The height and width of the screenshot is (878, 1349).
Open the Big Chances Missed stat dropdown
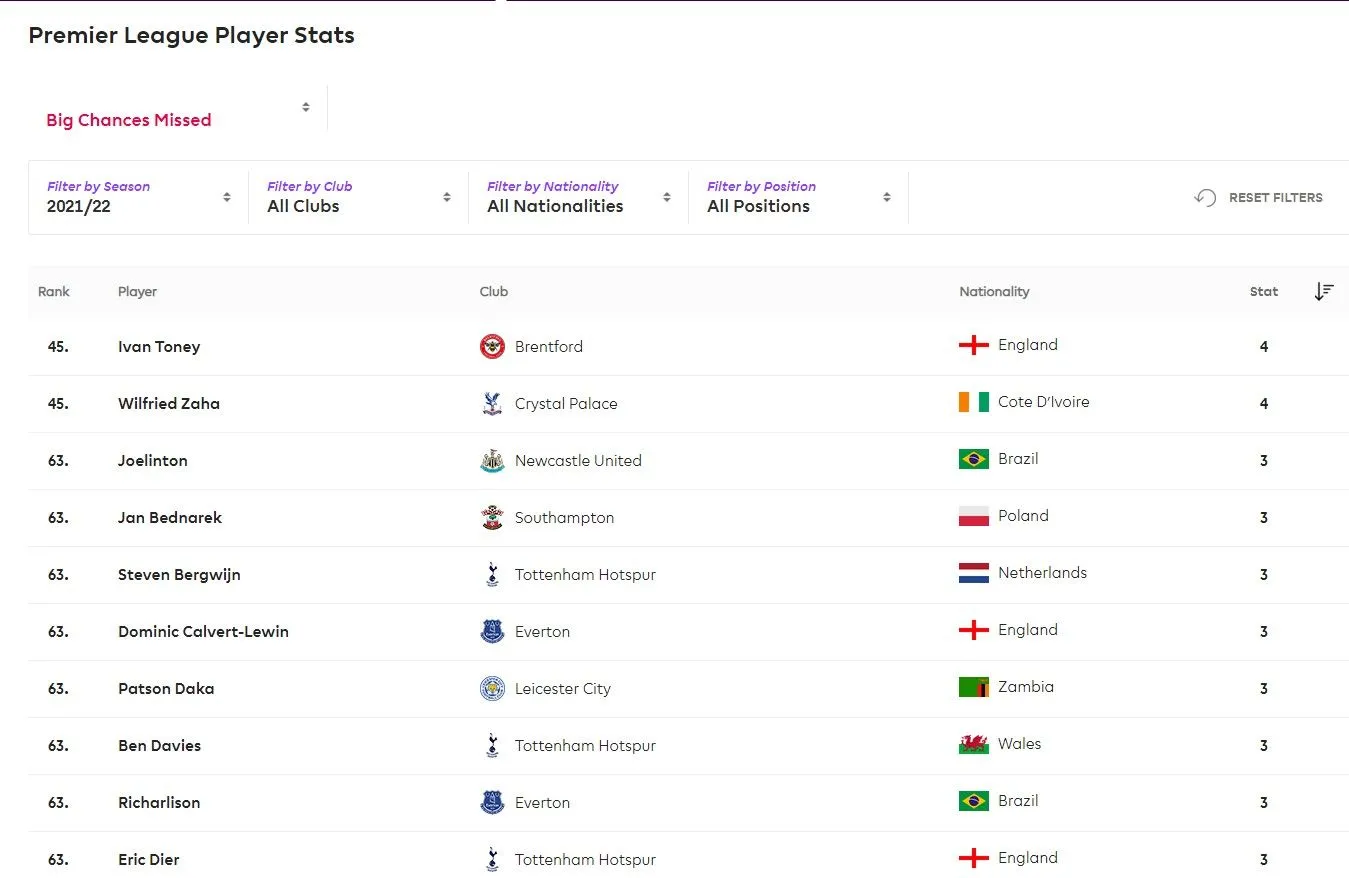point(177,110)
